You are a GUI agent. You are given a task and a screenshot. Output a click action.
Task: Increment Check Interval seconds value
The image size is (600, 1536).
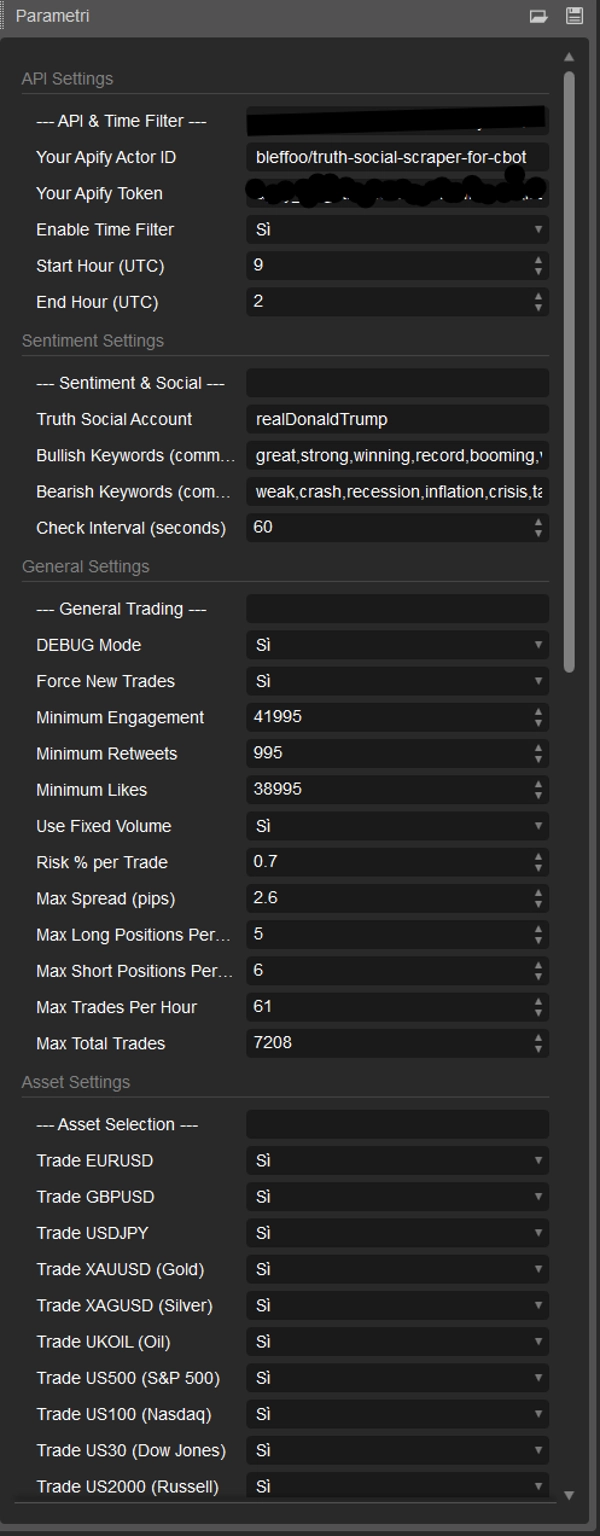pos(539,522)
